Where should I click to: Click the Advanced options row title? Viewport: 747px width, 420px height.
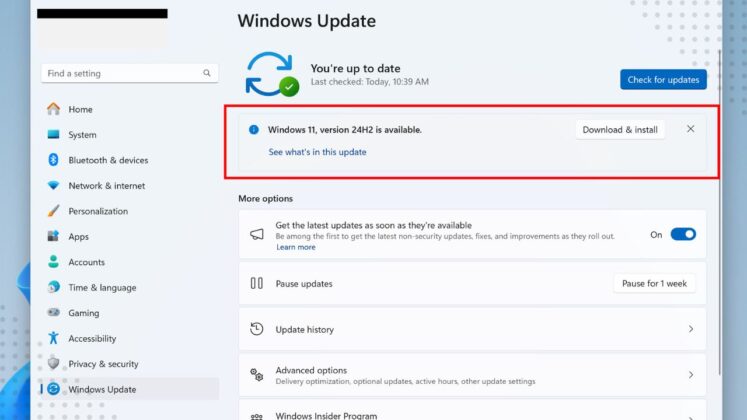[311, 370]
